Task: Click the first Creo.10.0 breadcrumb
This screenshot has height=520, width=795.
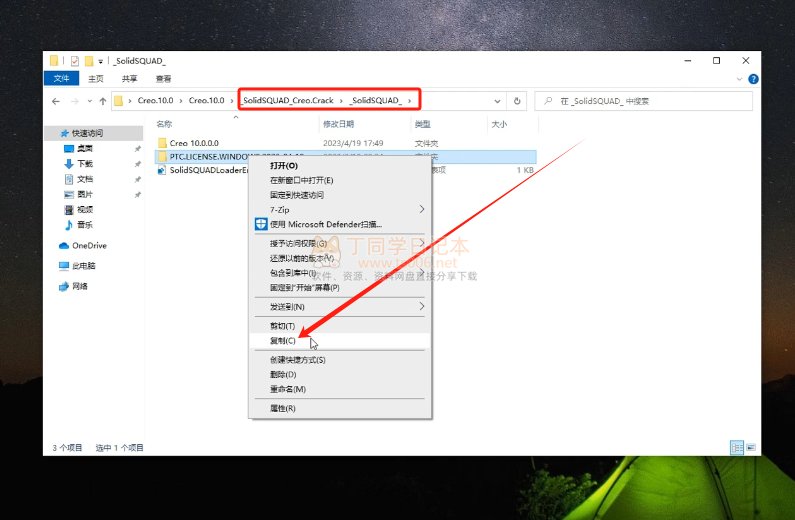Action: (155, 100)
